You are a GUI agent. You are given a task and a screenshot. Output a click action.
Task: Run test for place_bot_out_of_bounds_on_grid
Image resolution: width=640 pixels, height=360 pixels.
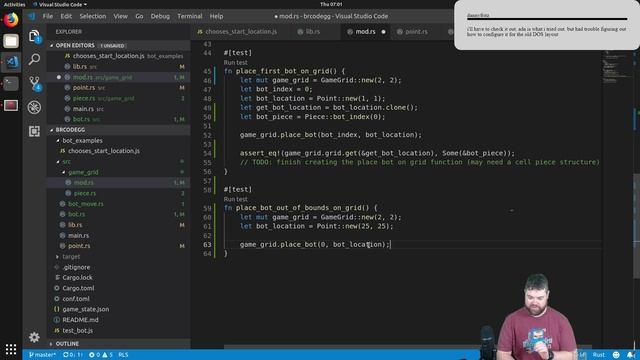click(236, 199)
